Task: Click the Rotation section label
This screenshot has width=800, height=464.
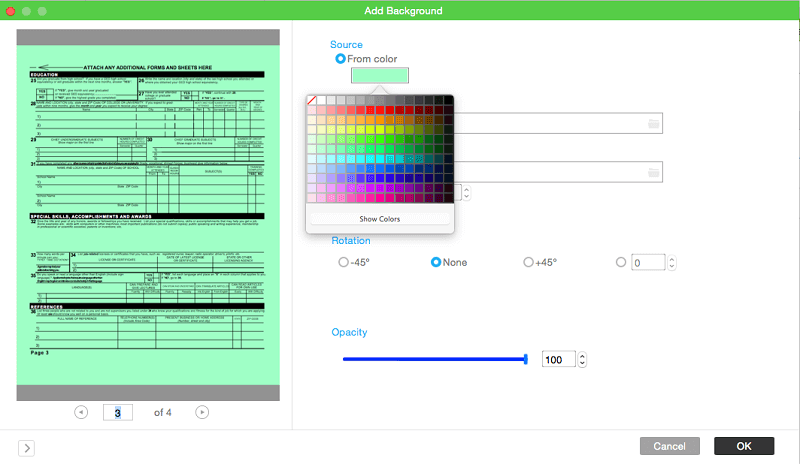Action: click(351, 240)
